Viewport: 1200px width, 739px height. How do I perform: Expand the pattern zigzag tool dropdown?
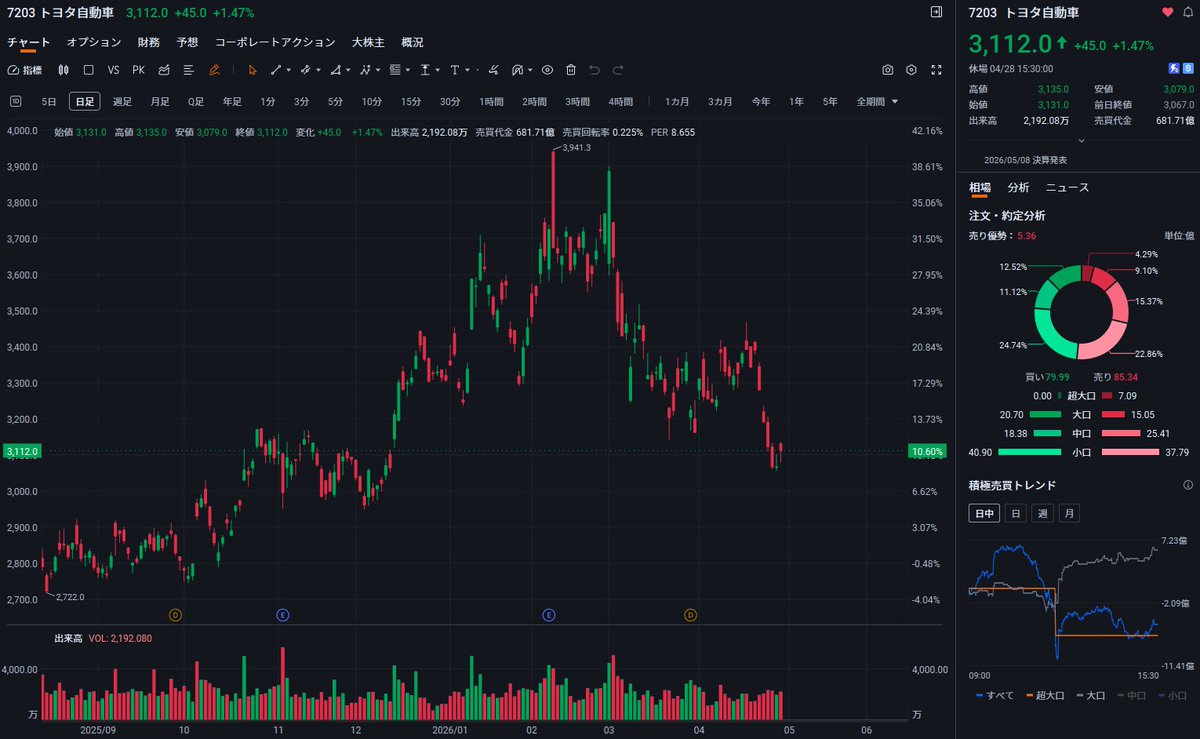point(378,70)
